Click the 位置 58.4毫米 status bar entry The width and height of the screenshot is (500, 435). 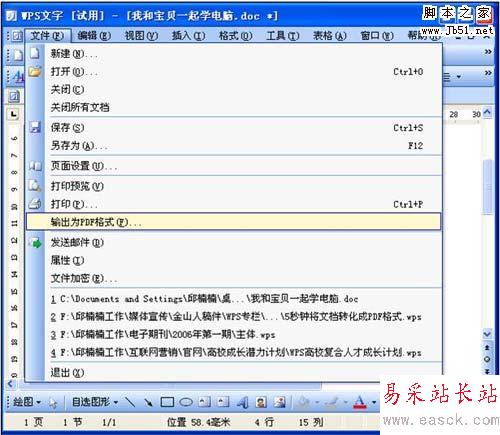coord(199,422)
